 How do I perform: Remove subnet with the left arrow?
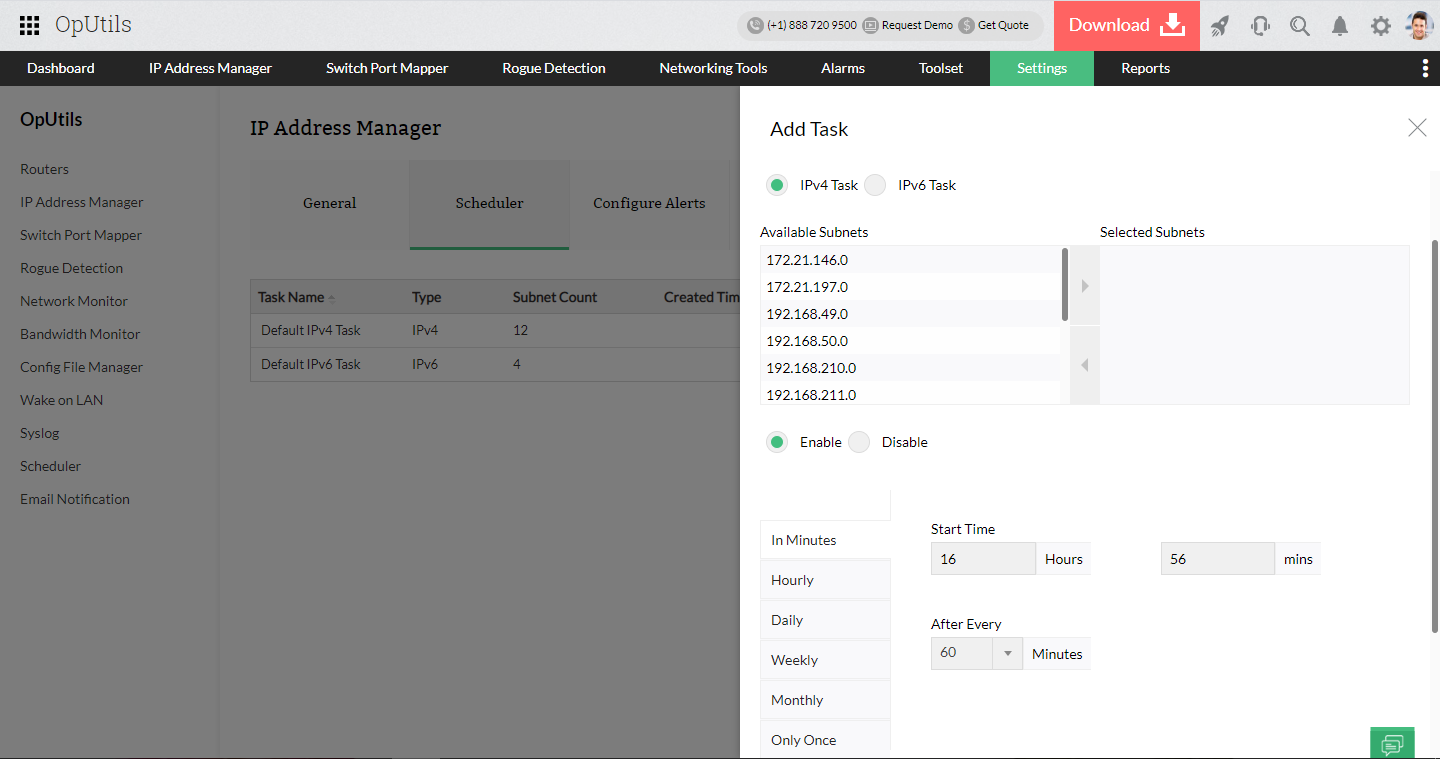click(x=1085, y=366)
